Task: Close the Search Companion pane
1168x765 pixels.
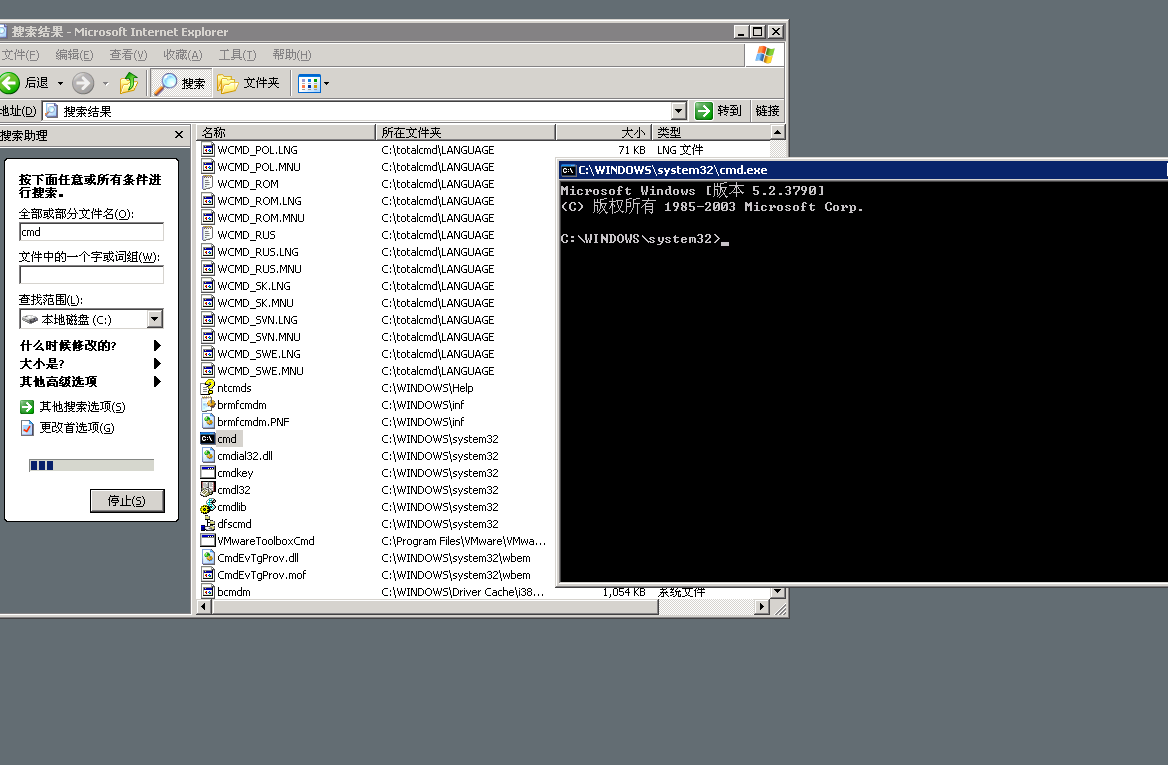Action: [x=179, y=135]
